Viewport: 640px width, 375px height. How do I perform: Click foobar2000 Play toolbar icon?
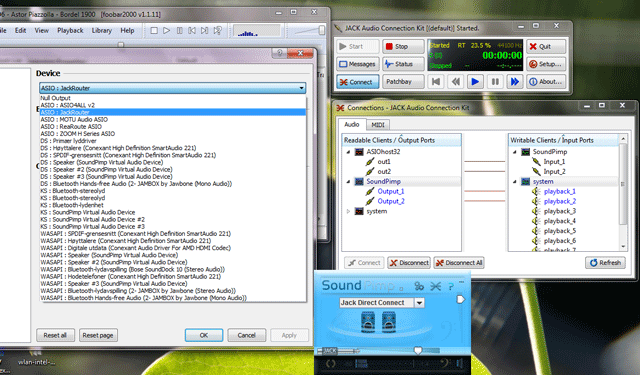[x=167, y=31]
